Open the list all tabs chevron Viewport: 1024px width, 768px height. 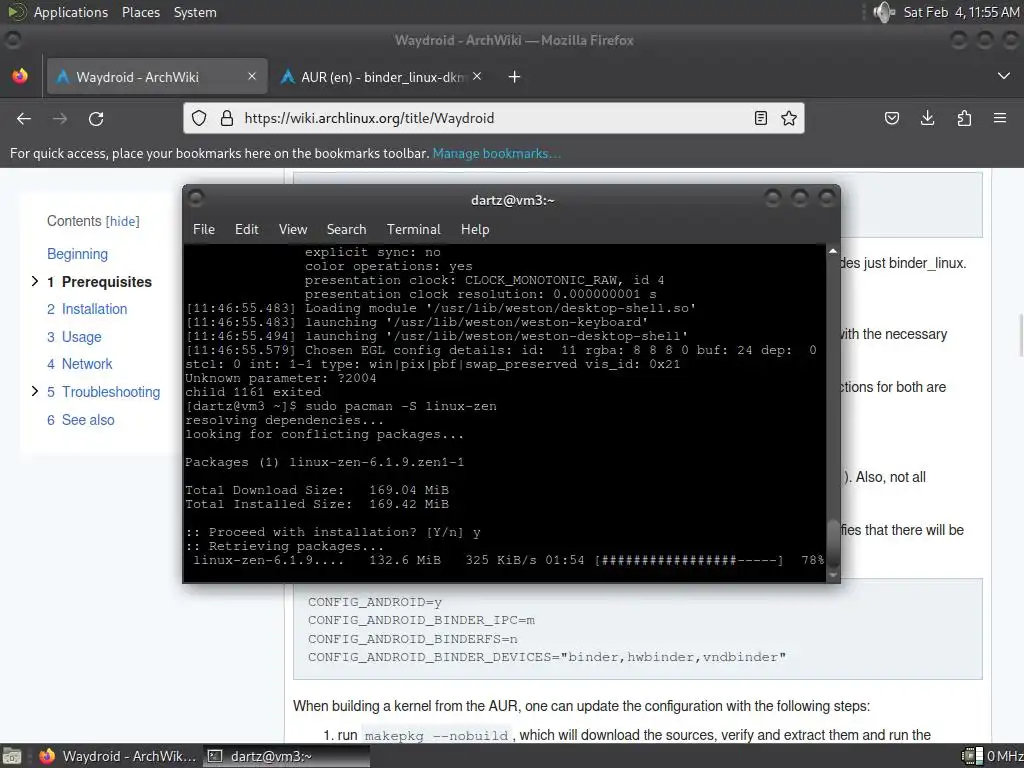coord(1004,76)
